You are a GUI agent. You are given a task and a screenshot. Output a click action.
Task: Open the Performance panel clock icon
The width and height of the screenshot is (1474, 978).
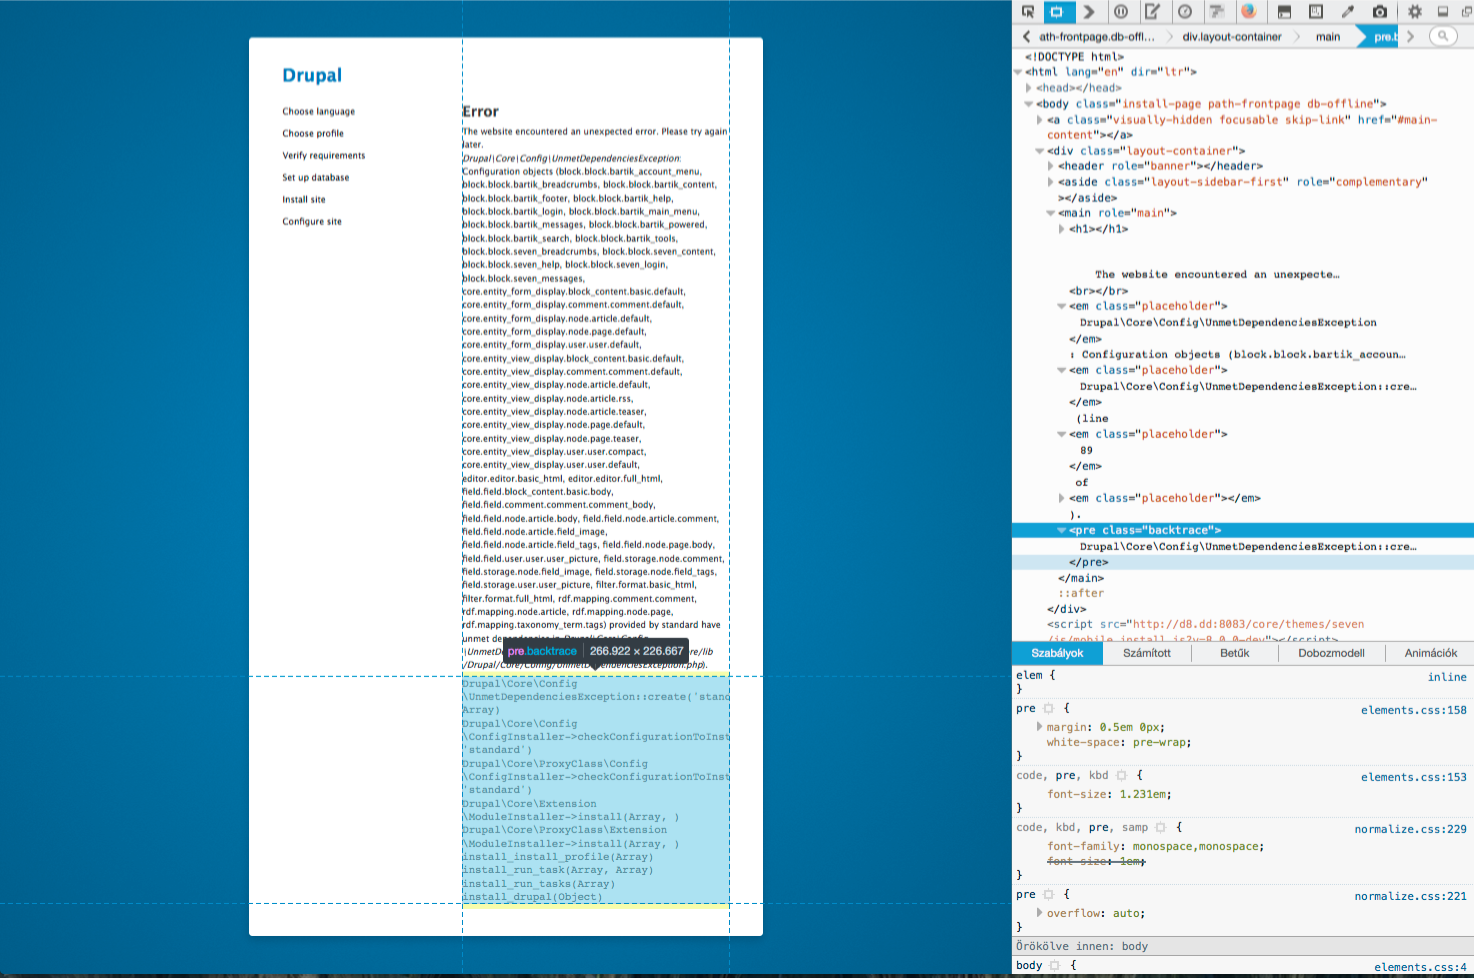[x=1185, y=12]
